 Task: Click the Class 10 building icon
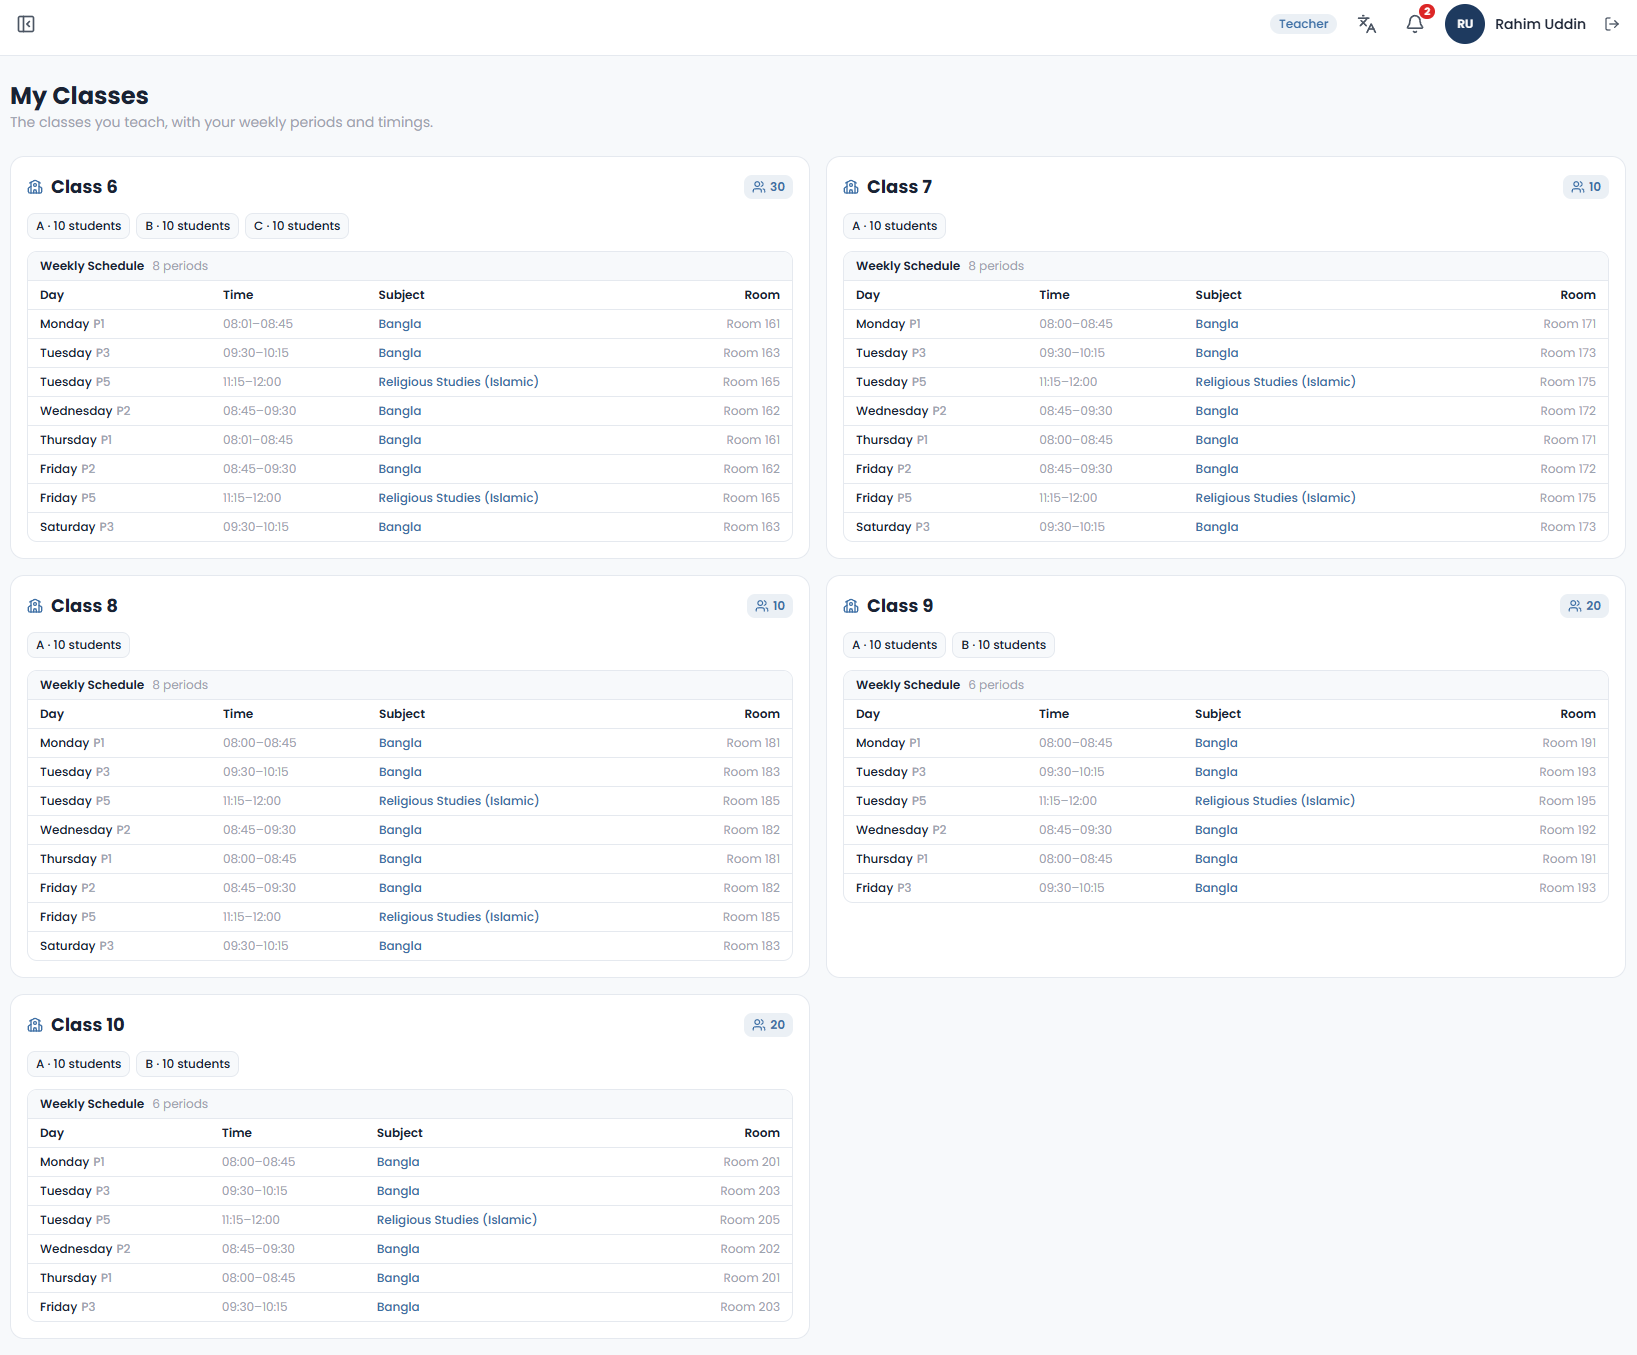click(35, 1025)
